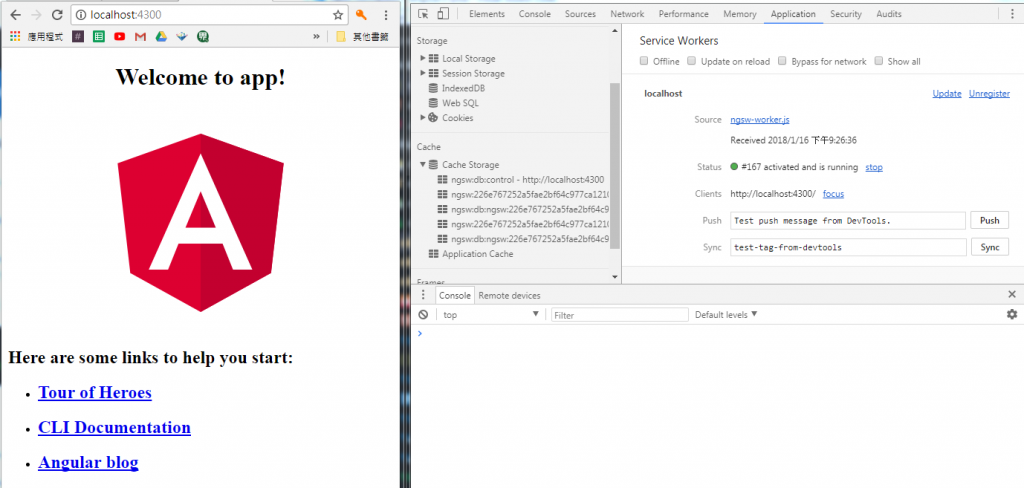Open the CLI Documentation link
The height and width of the screenshot is (488, 1024).
[x=114, y=428]
